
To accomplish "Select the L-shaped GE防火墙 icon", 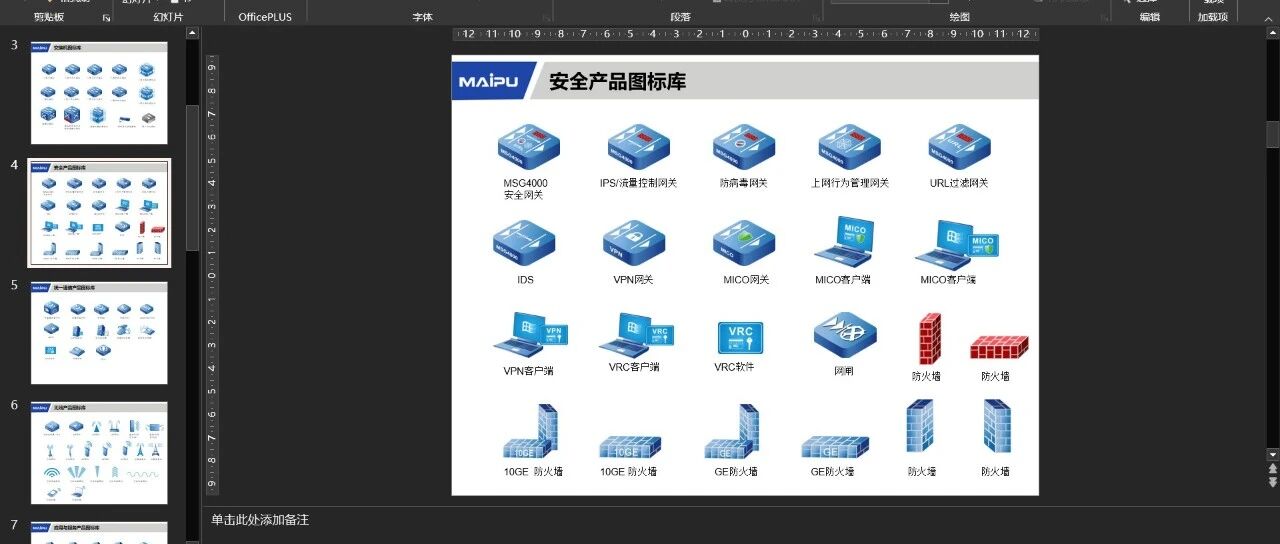I will click(x=732, y=431).
